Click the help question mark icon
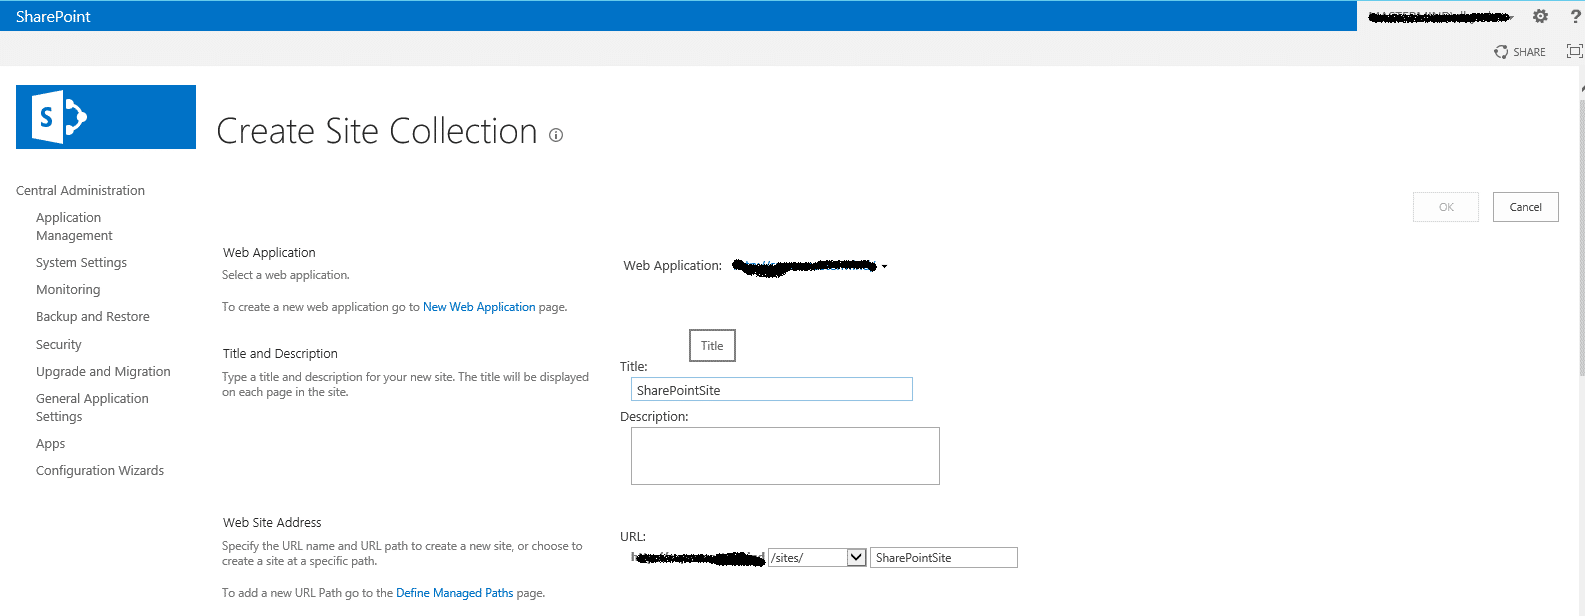The width and height of the screenshot is (1585, 616). click(x=1576, y=16)
